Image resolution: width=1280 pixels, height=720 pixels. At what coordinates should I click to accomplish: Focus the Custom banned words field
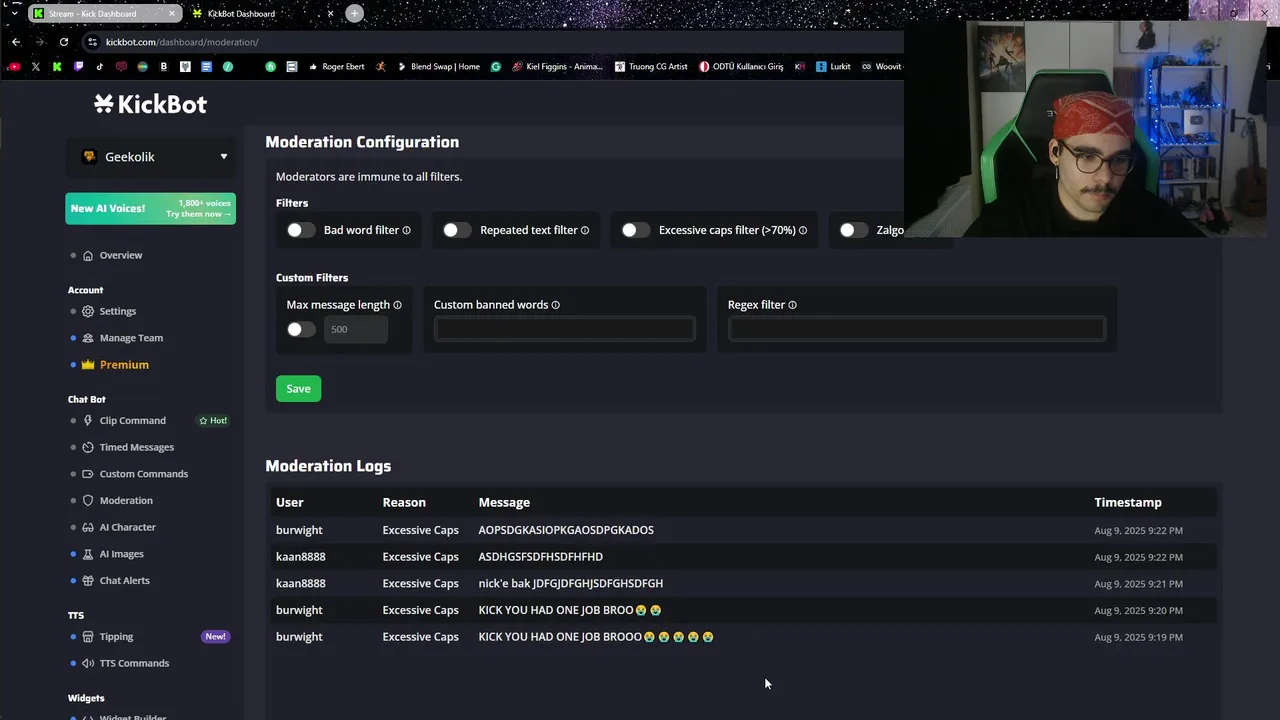pos(565,329)
